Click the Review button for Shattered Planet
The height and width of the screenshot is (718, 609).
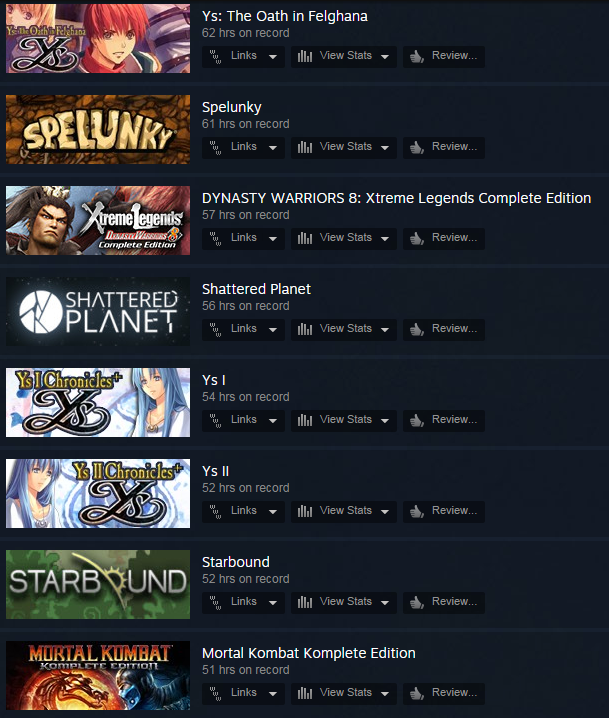click(444, 329)
